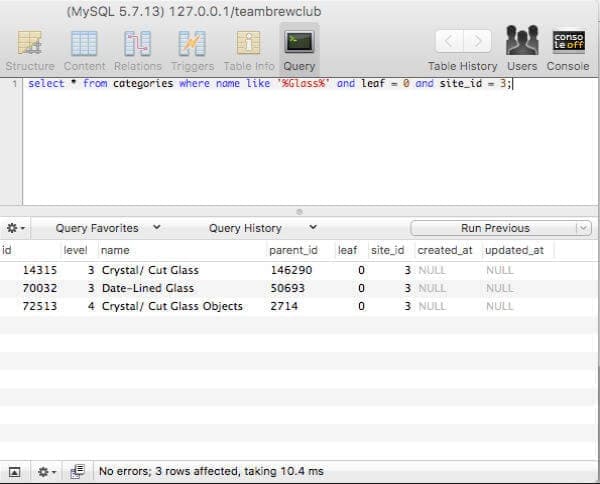Select level value 4 in row 72513
The width and height of the screenshot is (600, 484).
(x=91, y=306)
